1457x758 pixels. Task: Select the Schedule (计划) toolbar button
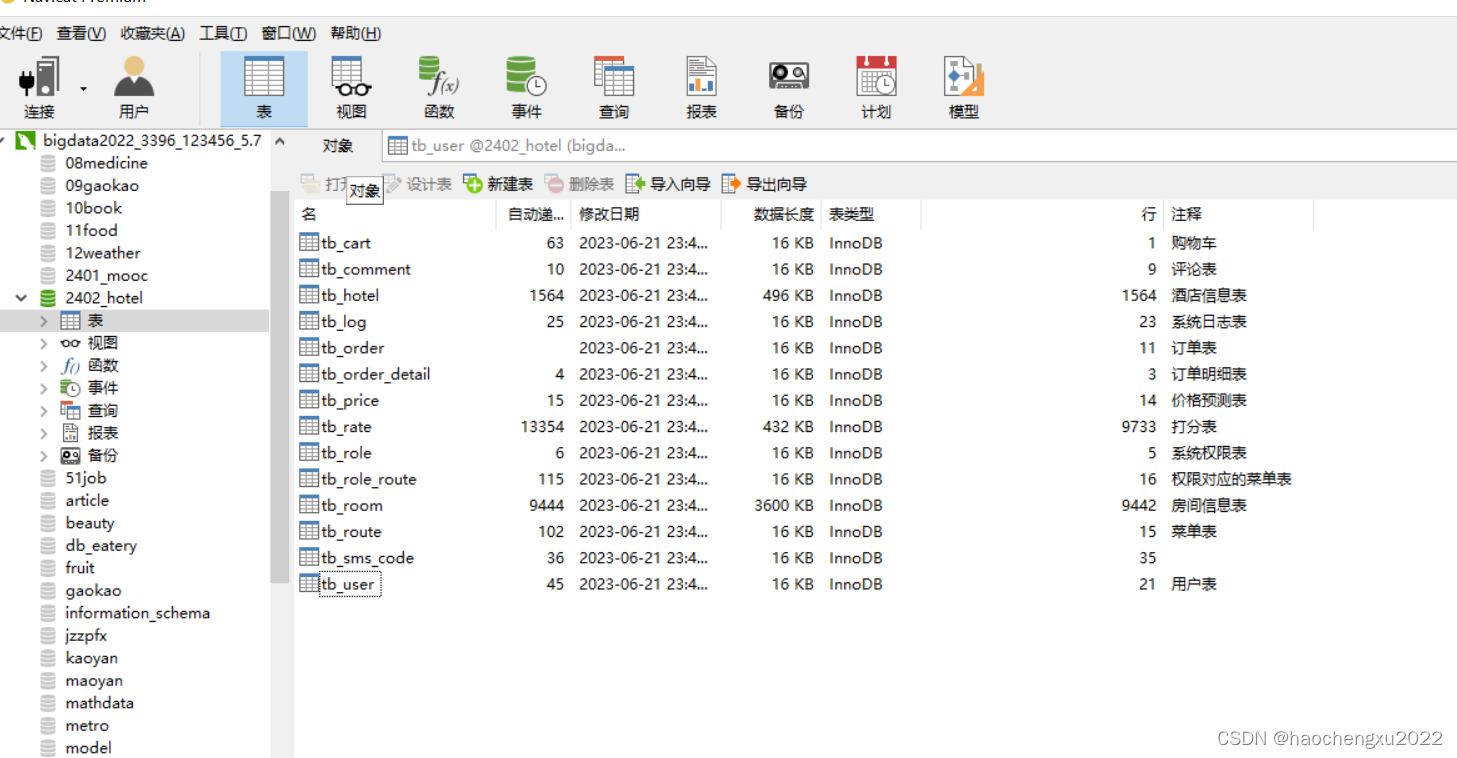[x=876, y=88]
